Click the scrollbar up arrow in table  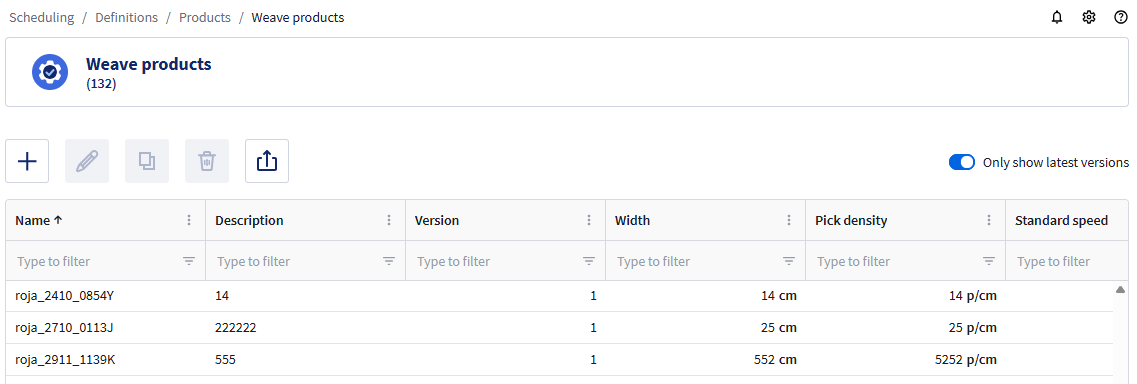click(1120, 290)
